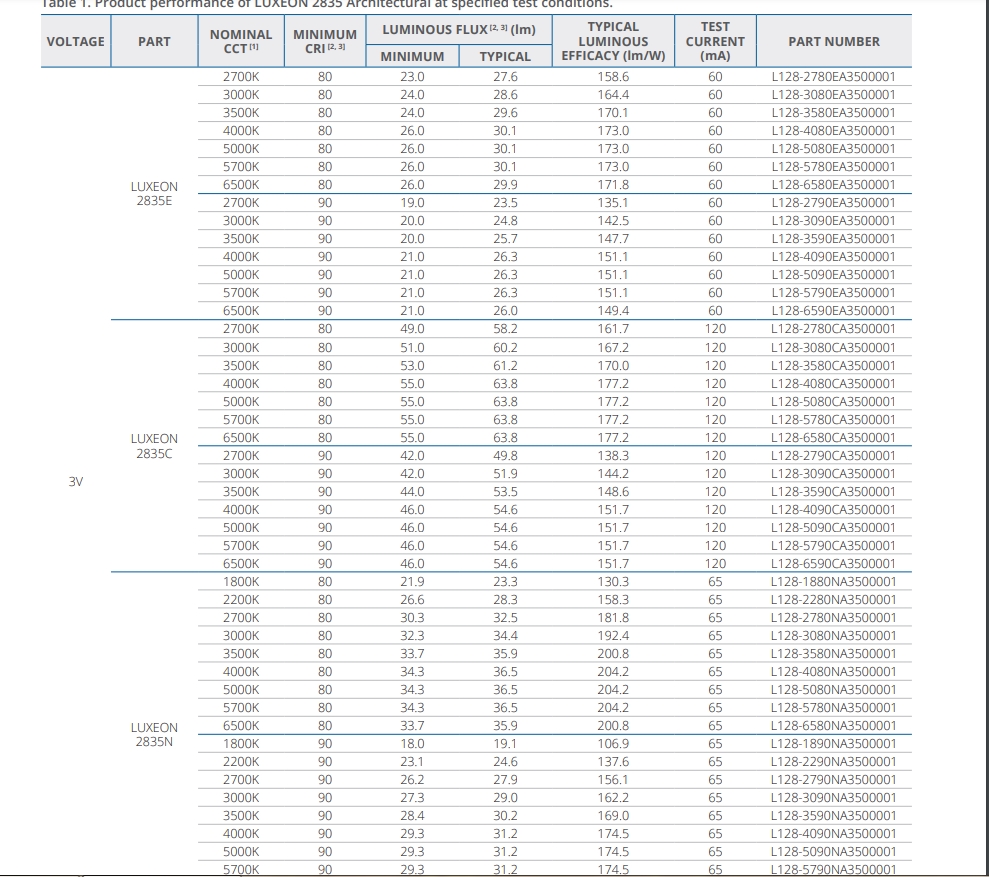
Task: Select part number L128-3090CA3500001
Action: 834,473
